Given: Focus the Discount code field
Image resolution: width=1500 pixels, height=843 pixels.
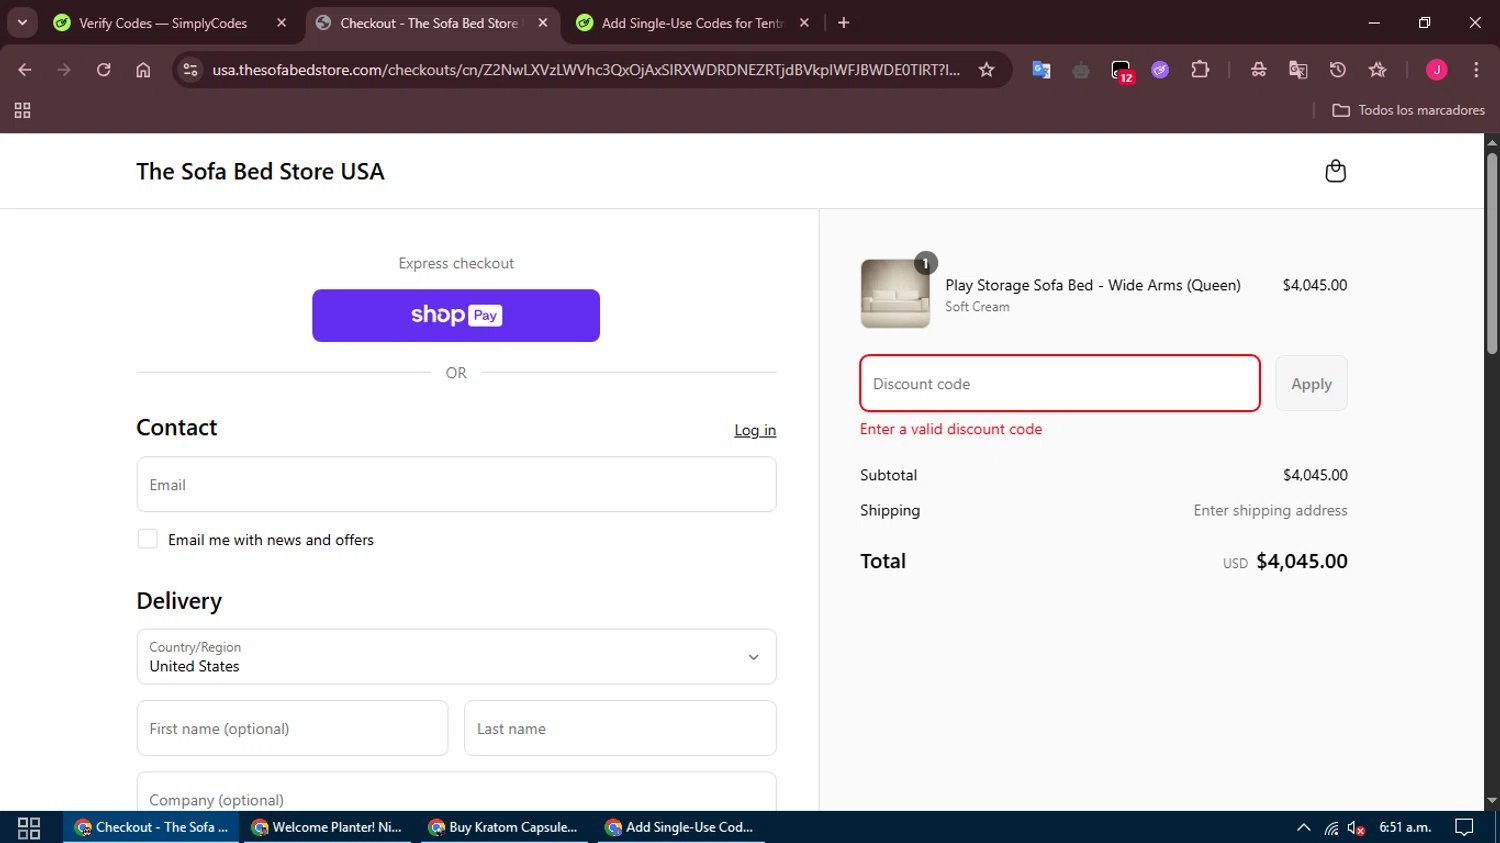Looking at the screenshot, I should click(x=1060, y=383).
